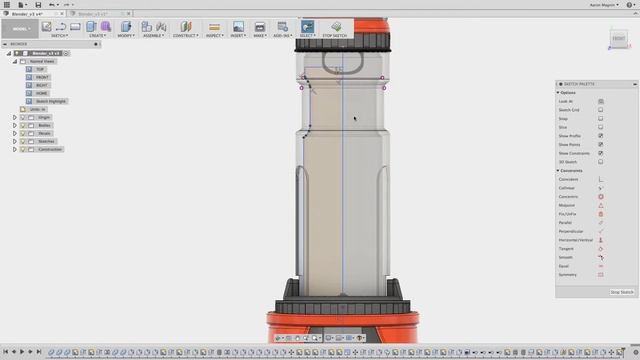The image size is (640, 360).
Task: Open the CONSTRUCT dropdown menu
Action: coord(186,36)
